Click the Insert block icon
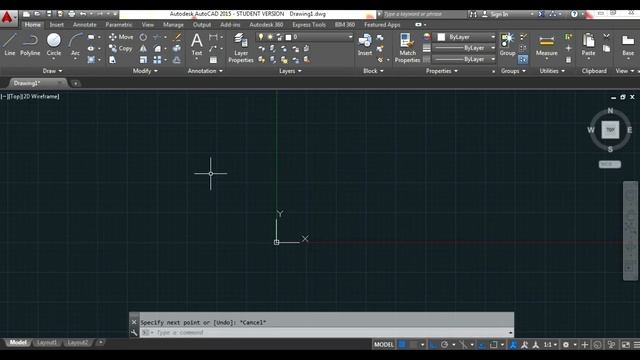This screenshot has height=360, width=640. [x=364, y=44]
